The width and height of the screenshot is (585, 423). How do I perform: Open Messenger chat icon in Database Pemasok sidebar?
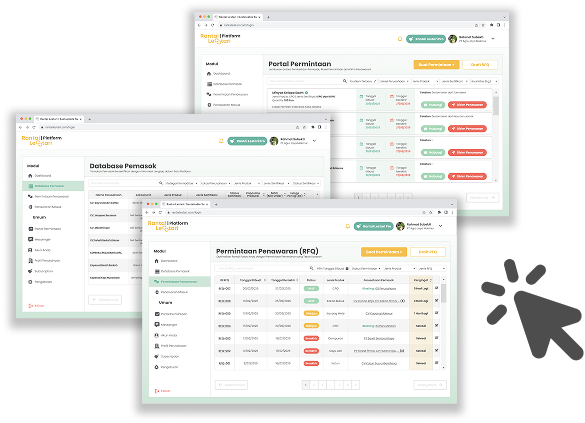point(31,239)
